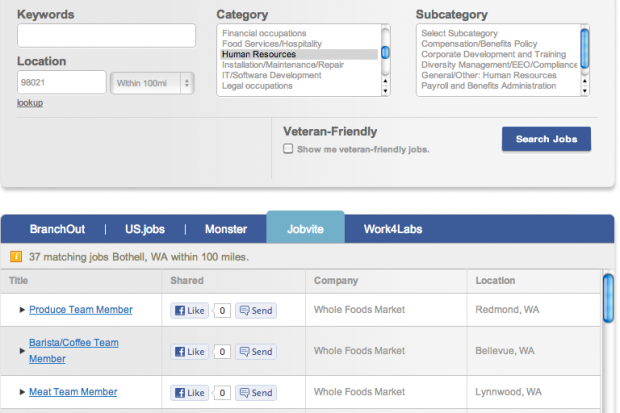The image size is (620, 413).
Task: Click the Location zip code field
Action: 62,82
